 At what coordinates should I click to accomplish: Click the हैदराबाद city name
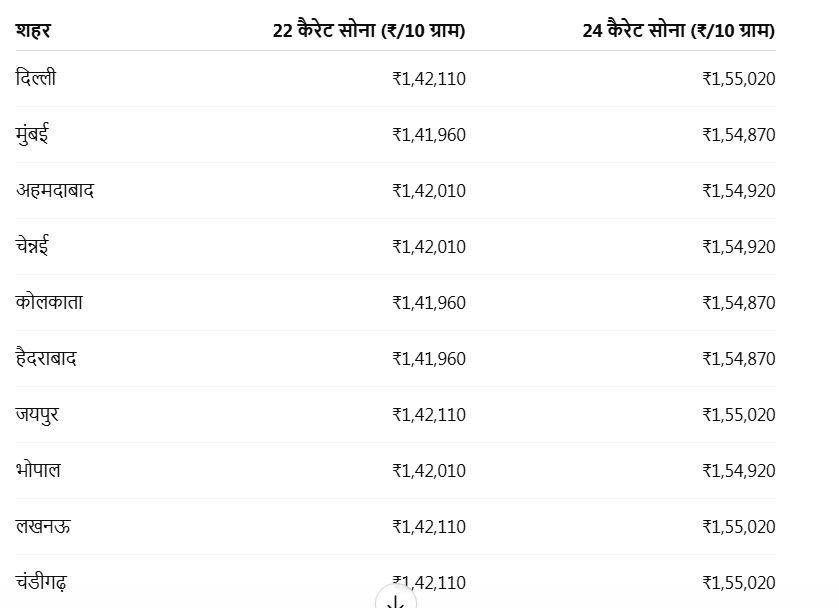[46, 358]
